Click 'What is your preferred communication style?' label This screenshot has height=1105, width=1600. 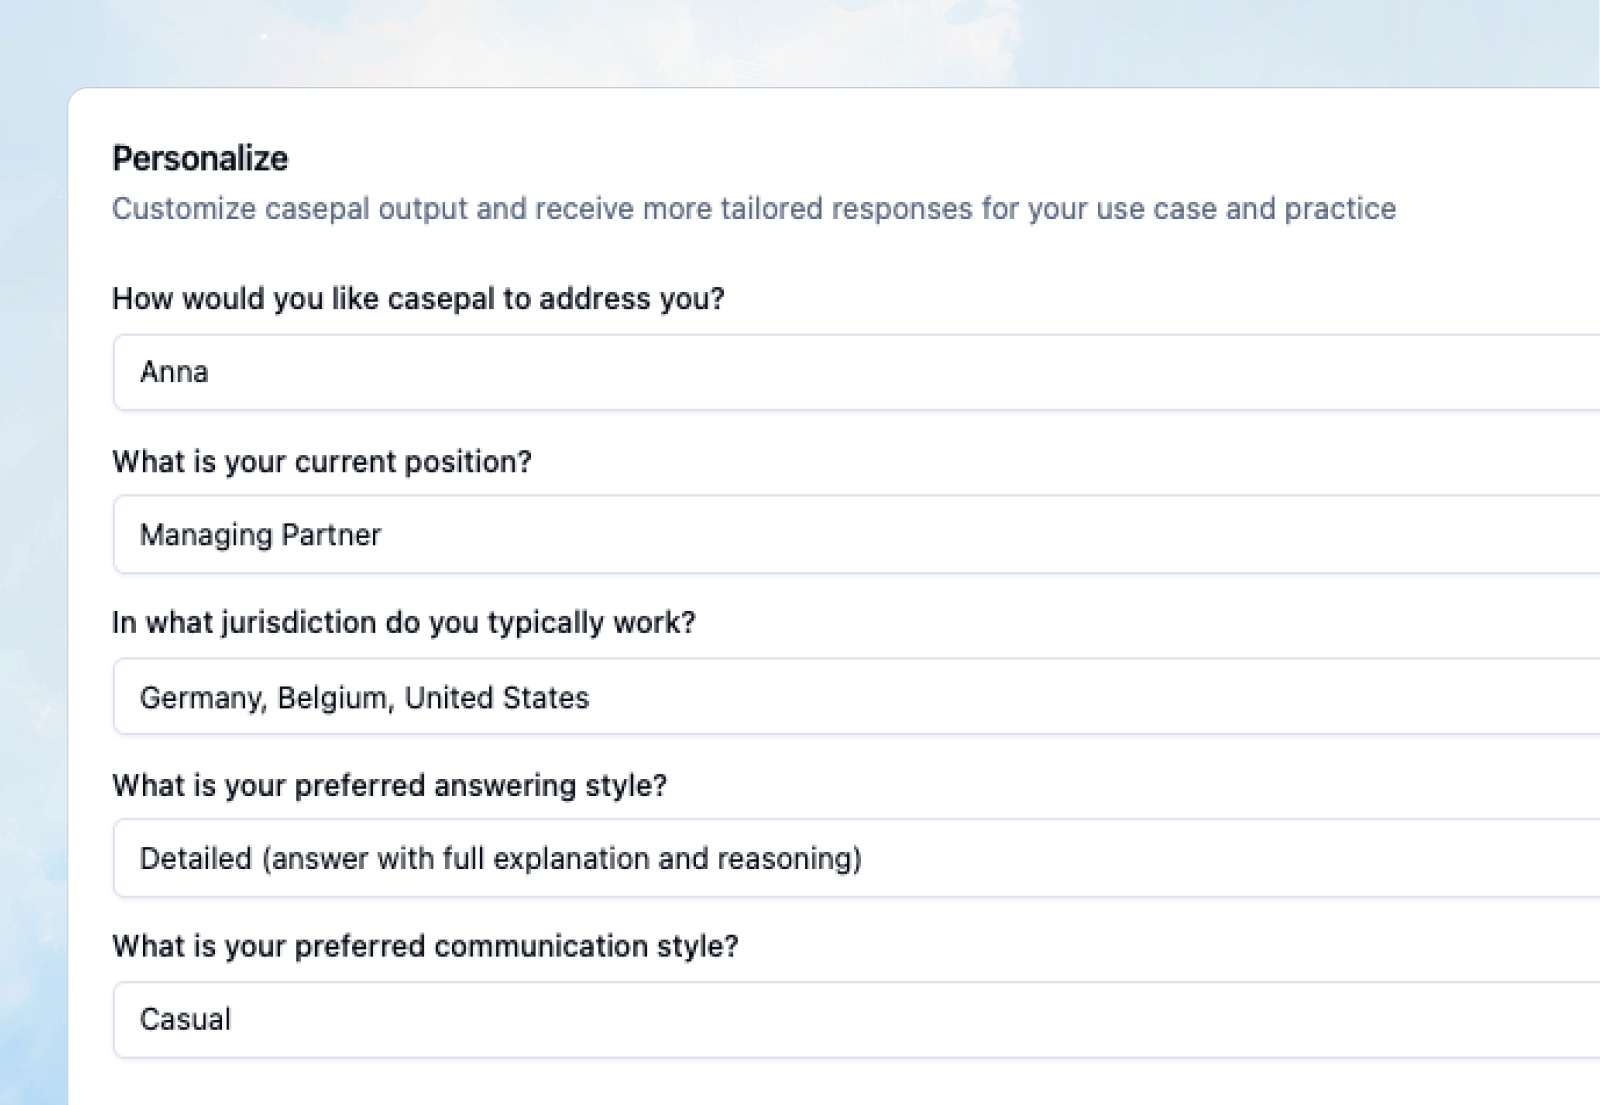425,946
